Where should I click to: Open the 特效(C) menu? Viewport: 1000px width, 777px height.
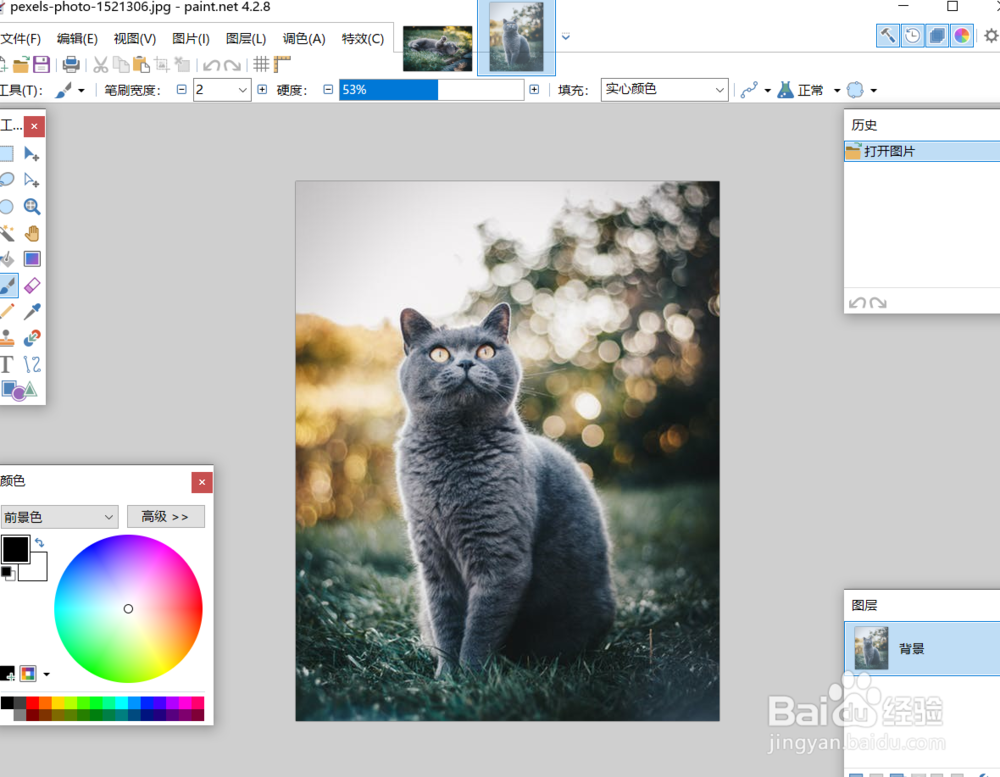click(363, 38)
